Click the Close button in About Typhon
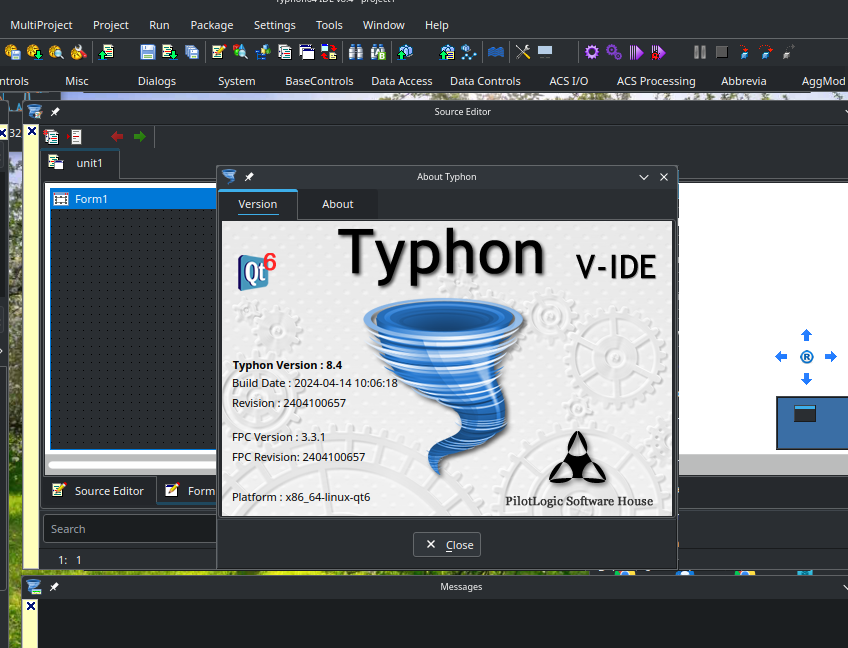 (x=447, y=545)
